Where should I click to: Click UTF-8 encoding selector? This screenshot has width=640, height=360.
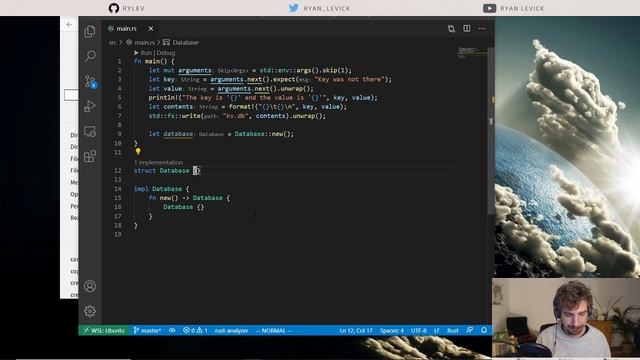419,331
